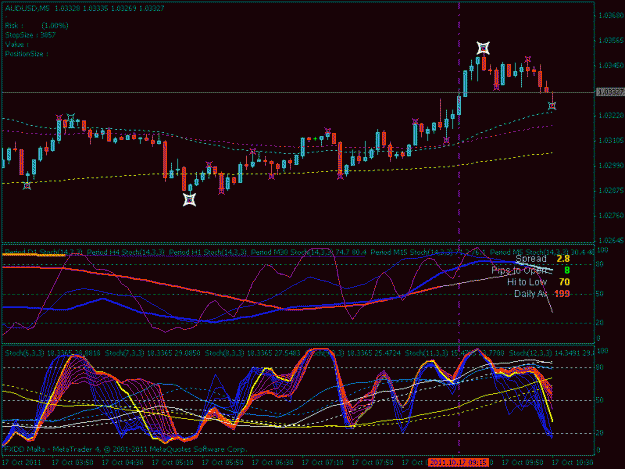Screen dimensions: 625x469
Task: Click the purple vertical dashed time line
Action: (x=459, y=228)
